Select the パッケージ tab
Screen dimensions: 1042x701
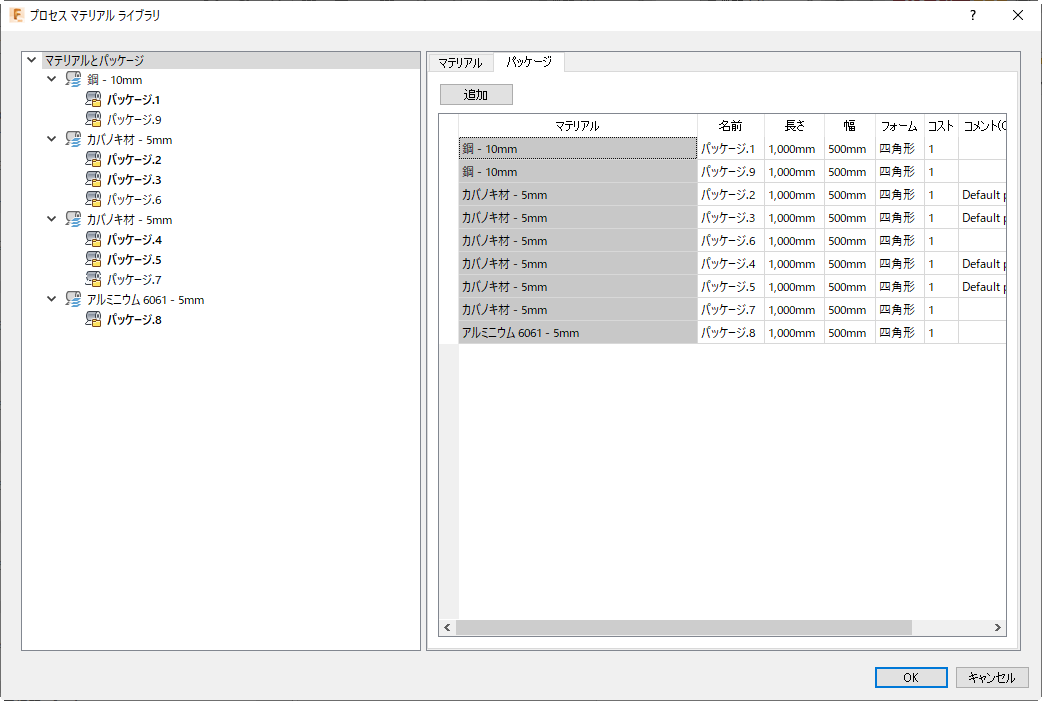529,62
